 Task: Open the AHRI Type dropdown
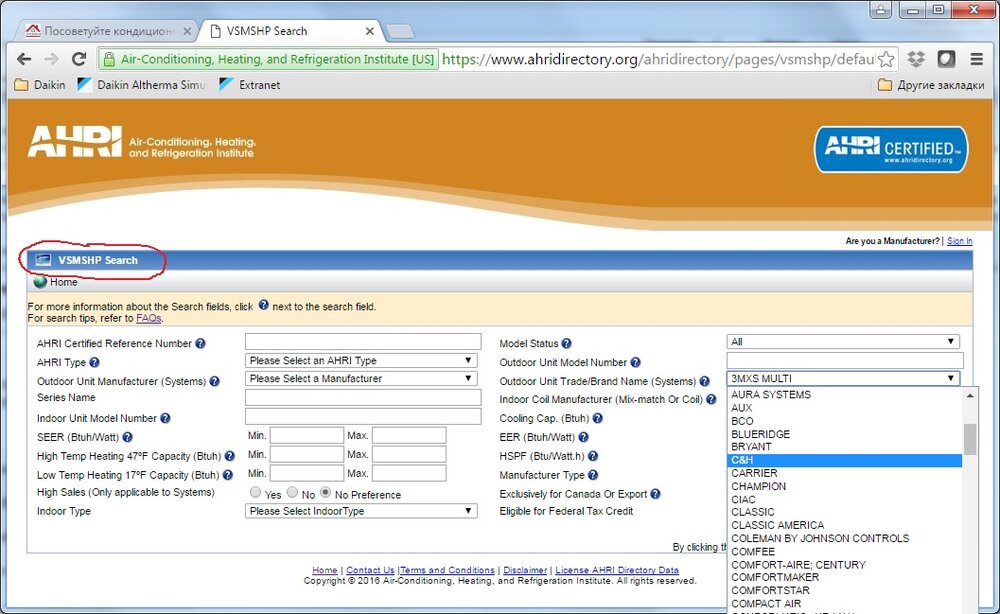(361, 361)
